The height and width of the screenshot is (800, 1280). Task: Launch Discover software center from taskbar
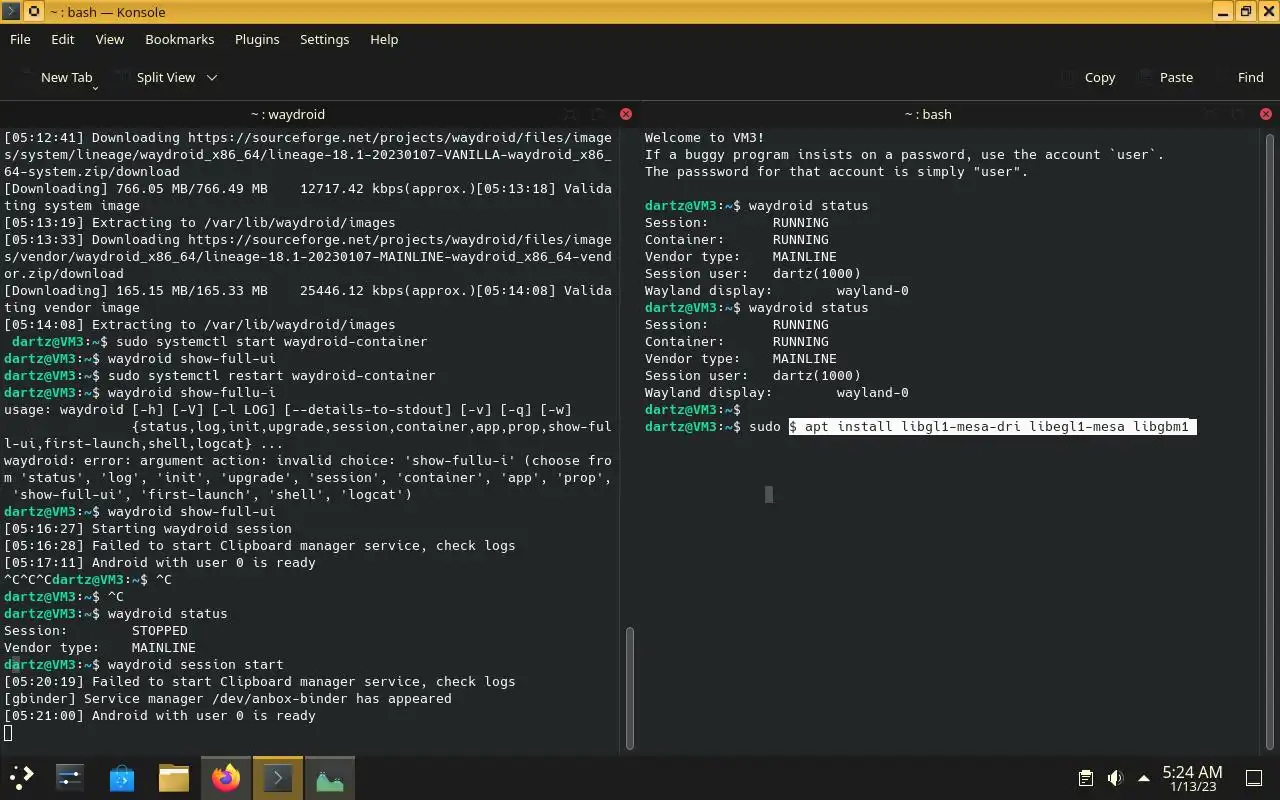pyautogui.click(x=122, y=777)
